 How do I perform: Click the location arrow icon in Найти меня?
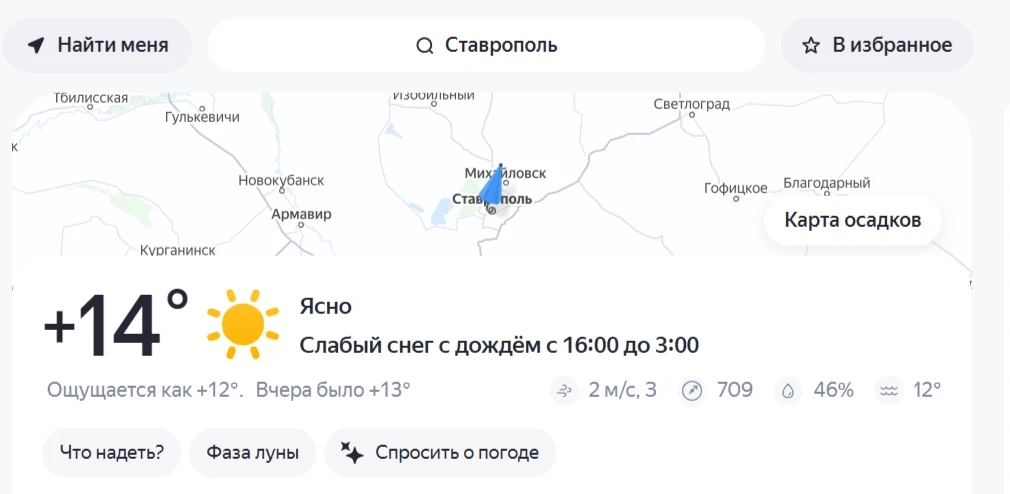(x=37, y=45)
